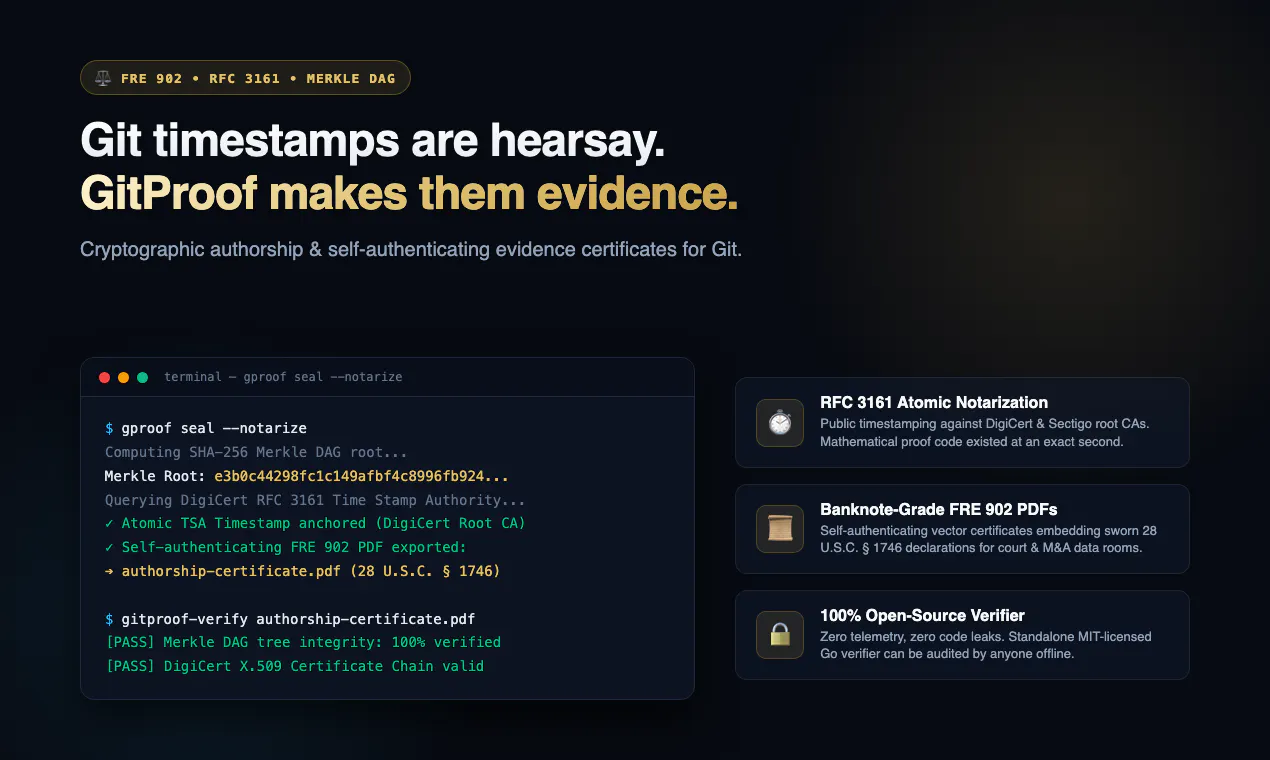This screenshot has height=760, width=1270.
Task: Click the padlock icon beside 100% Open-Source Verifier
Action: 780,635
